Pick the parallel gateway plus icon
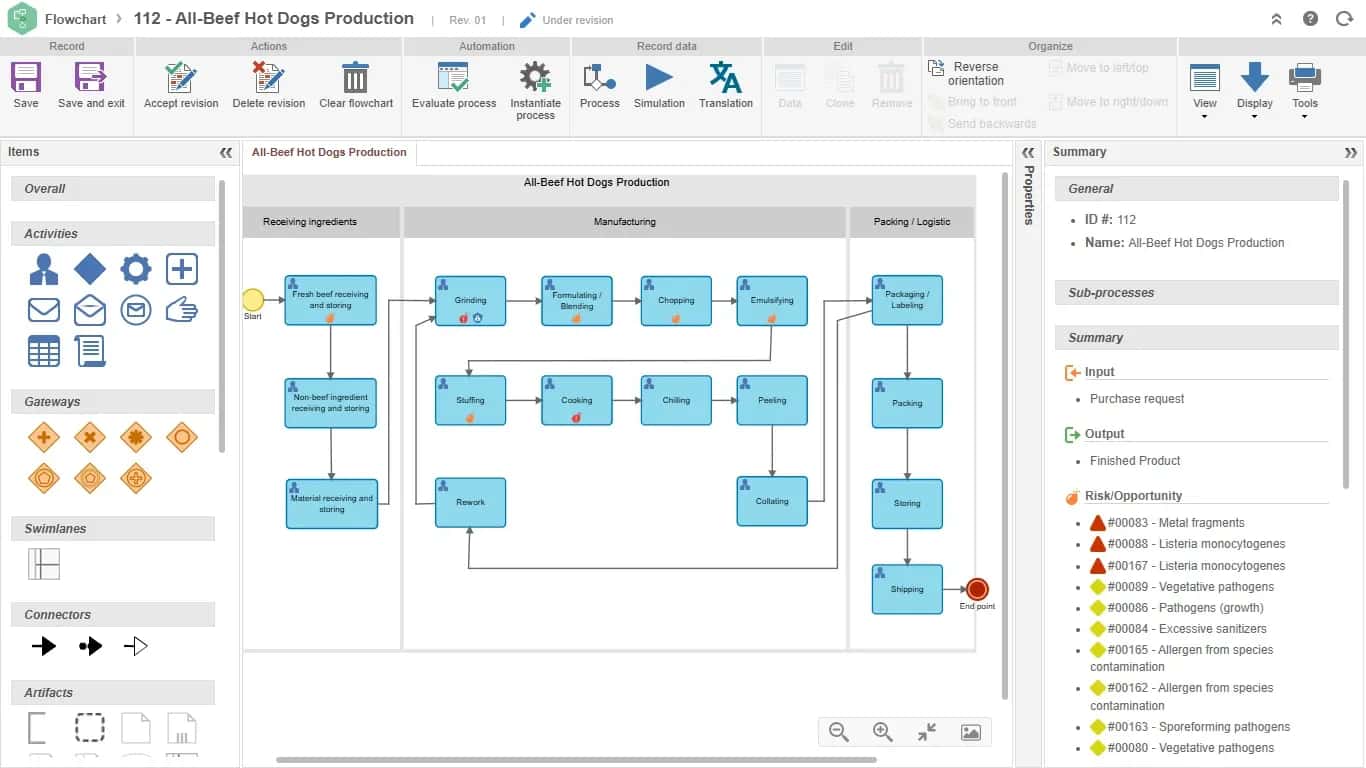Screen dimensions: 1366x768 [44, 437]
